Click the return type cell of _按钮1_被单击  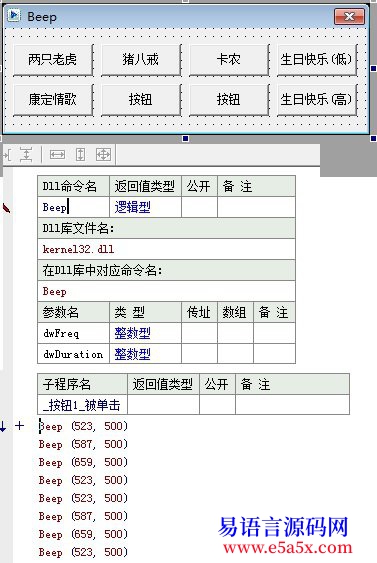[x=163, y=405]
